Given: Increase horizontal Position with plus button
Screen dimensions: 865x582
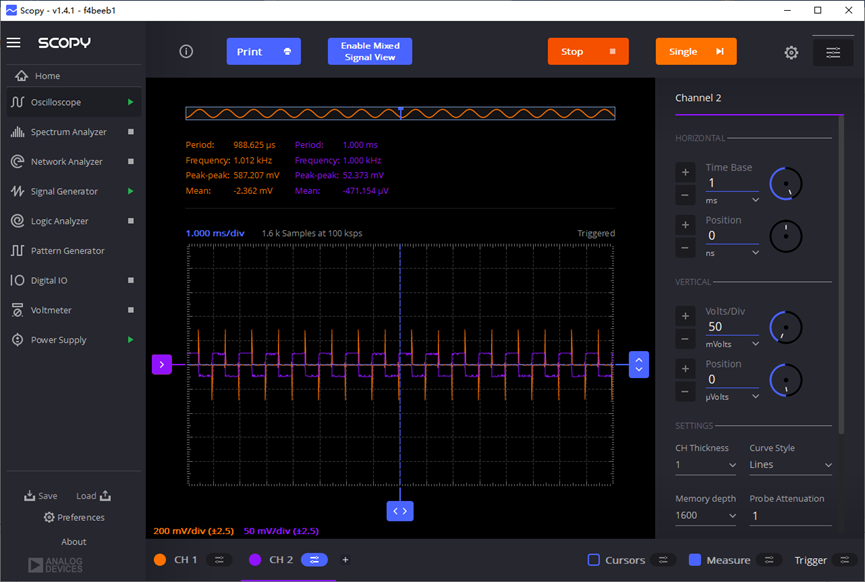Looking at the screenshot, I should [x=685, y=225].
